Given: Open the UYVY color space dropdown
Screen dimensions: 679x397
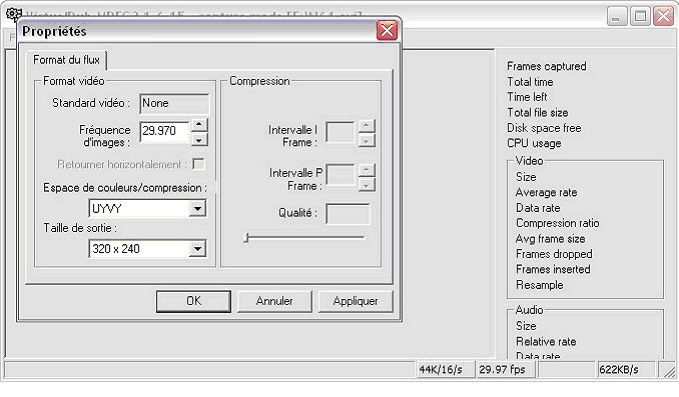Looking at the screenshot, I should (197, 209).
